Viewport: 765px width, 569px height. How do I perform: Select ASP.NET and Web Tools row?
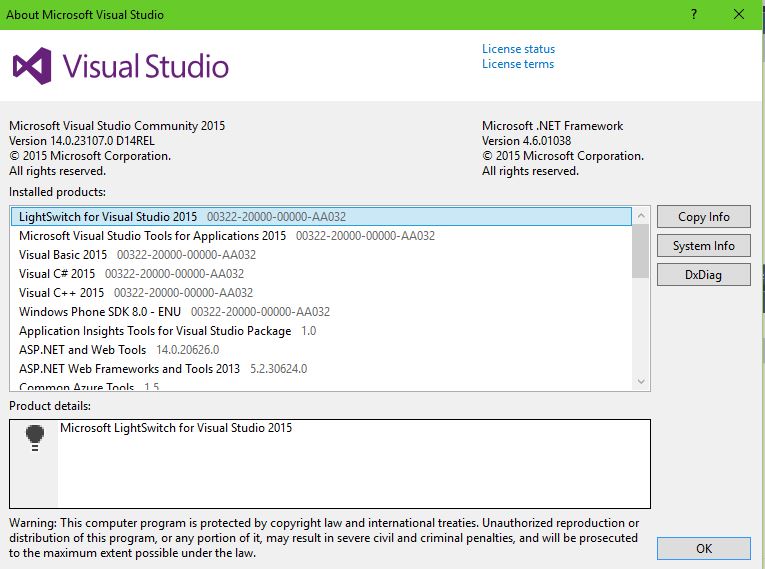click(x=321, y=350)
